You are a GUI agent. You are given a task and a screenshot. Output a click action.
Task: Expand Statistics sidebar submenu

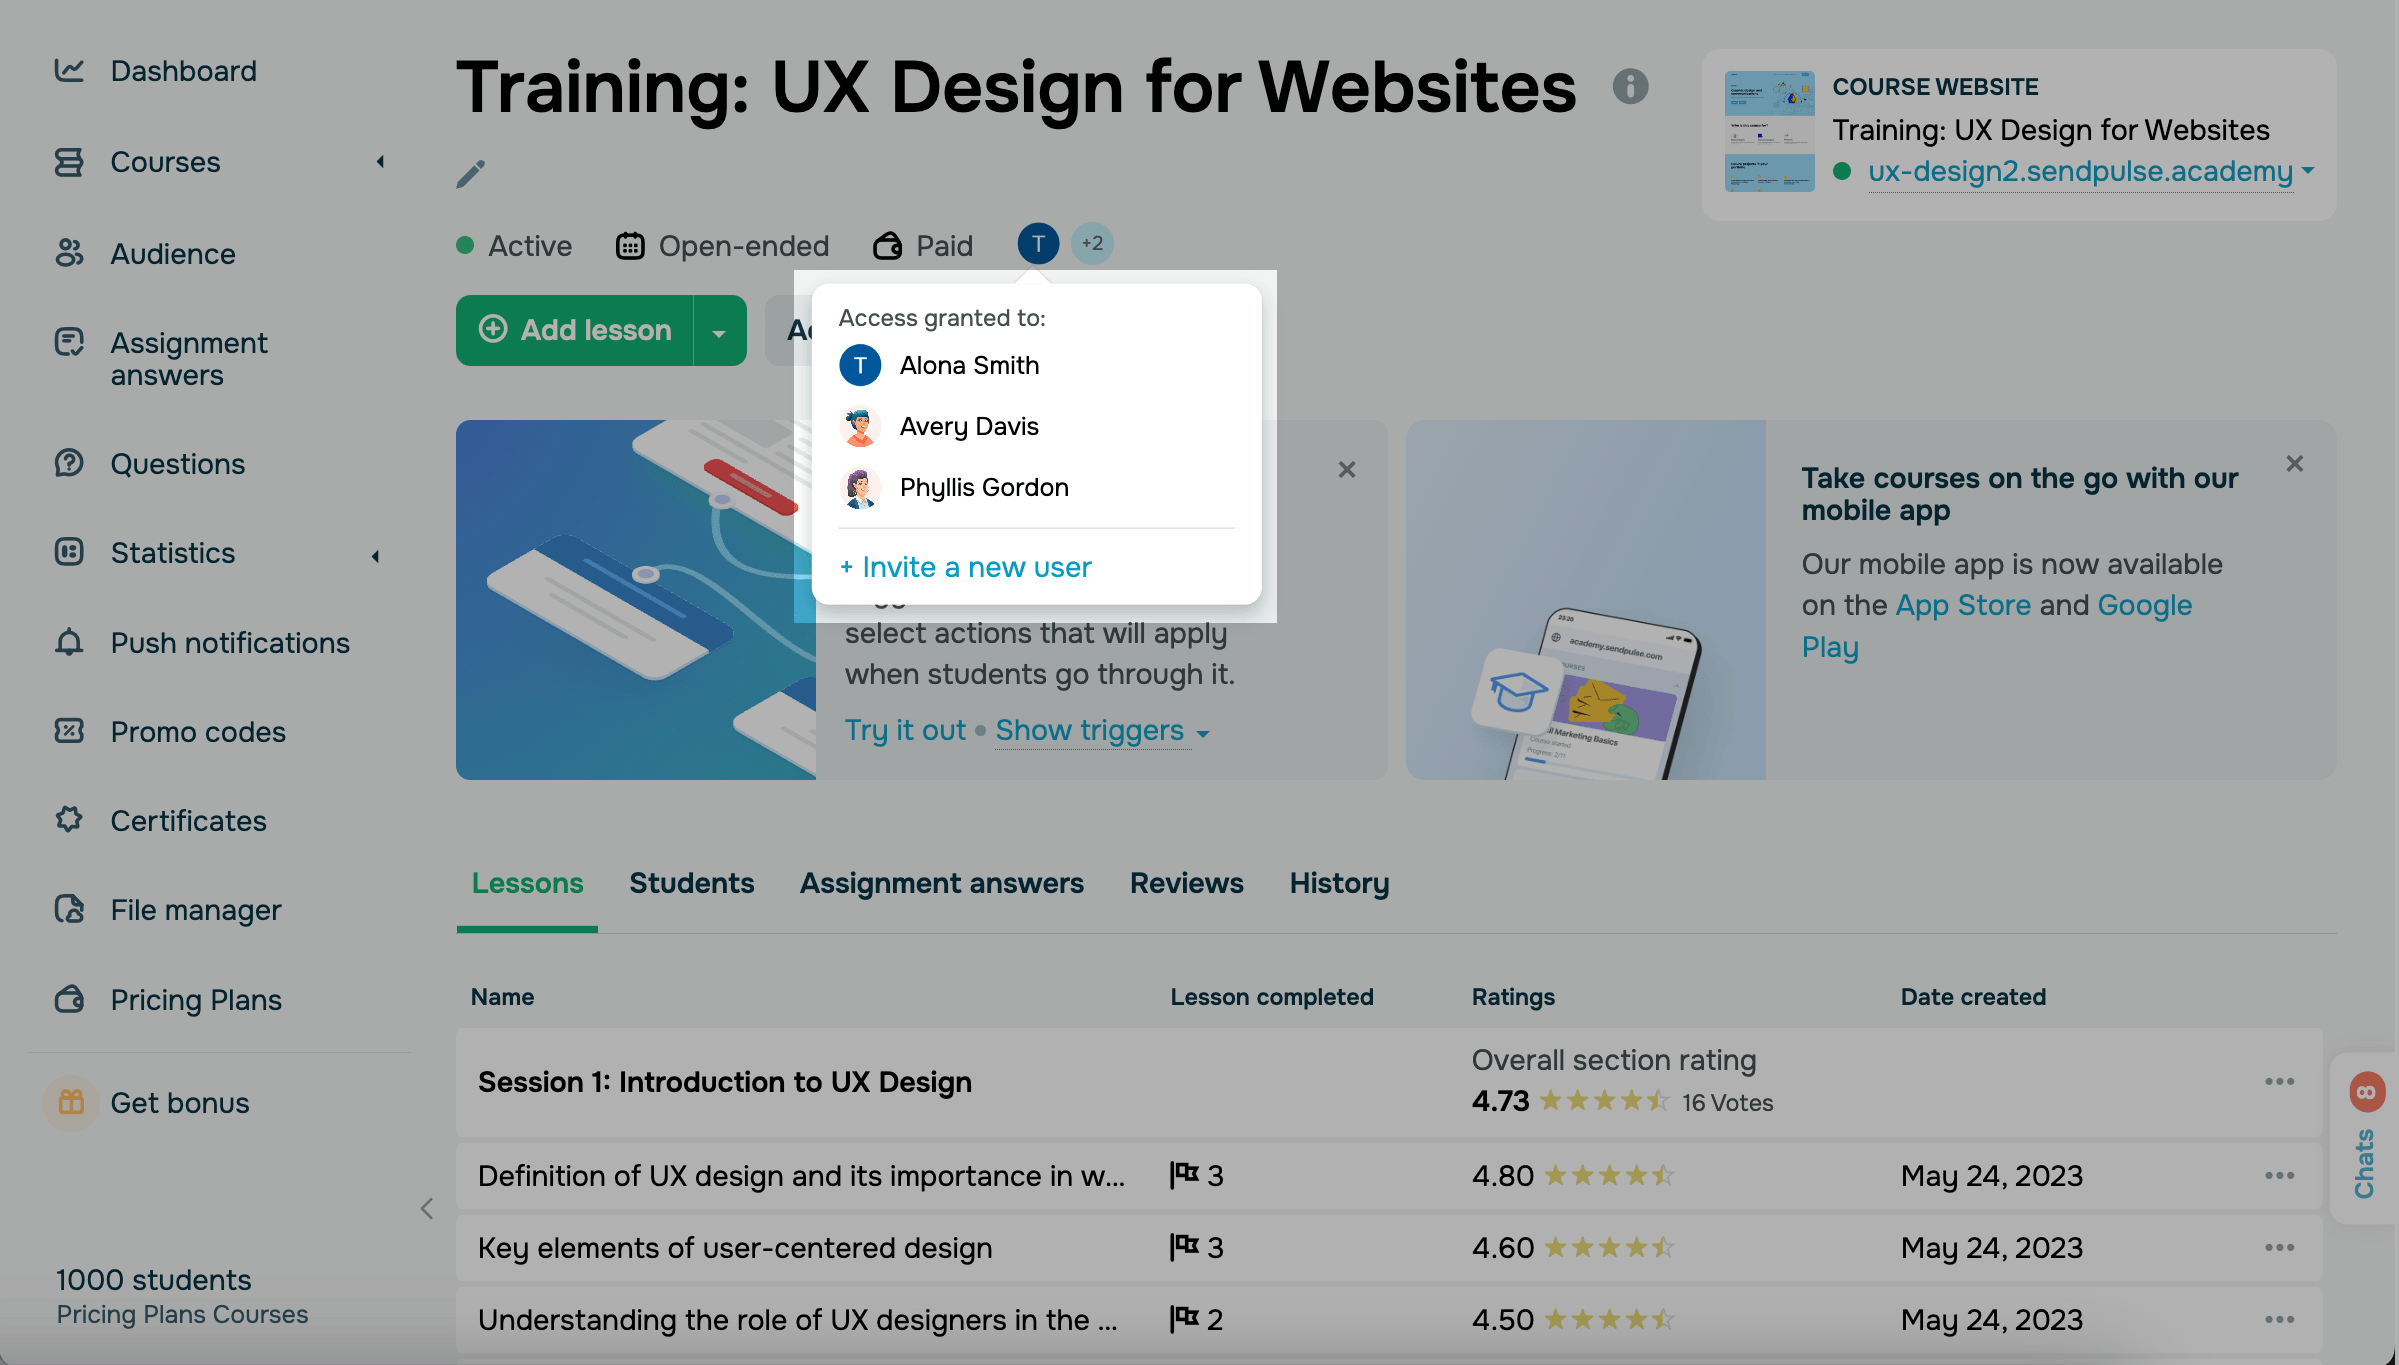[x=376, y=555]
